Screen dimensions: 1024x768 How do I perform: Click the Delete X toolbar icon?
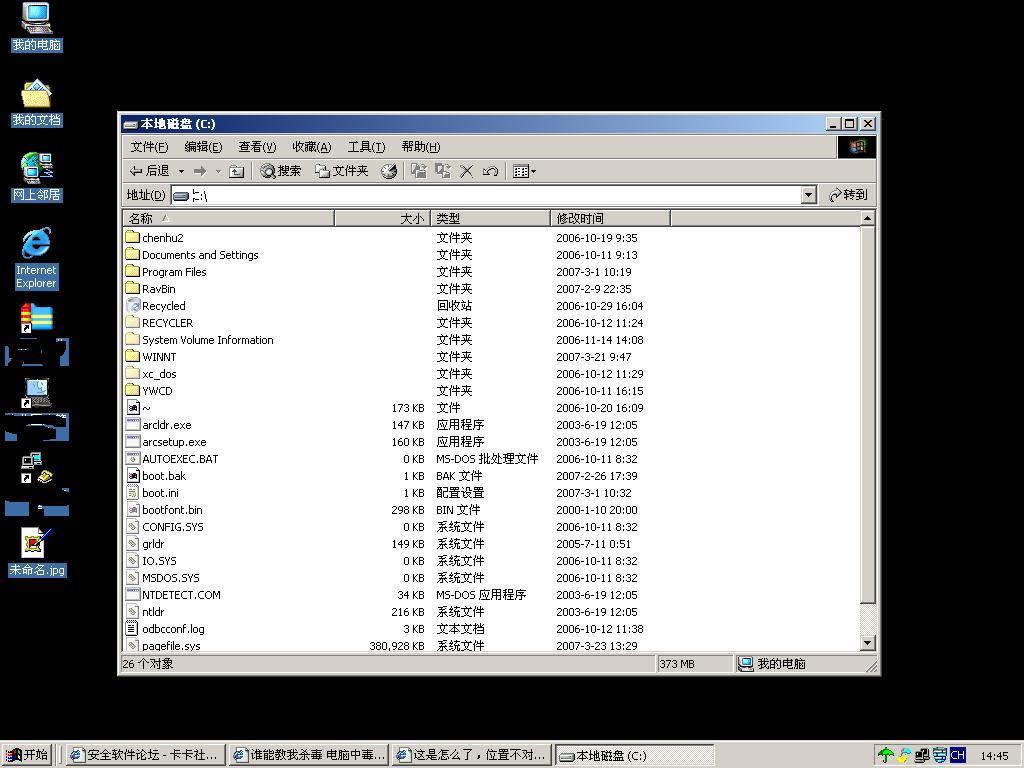click(466, 172)
